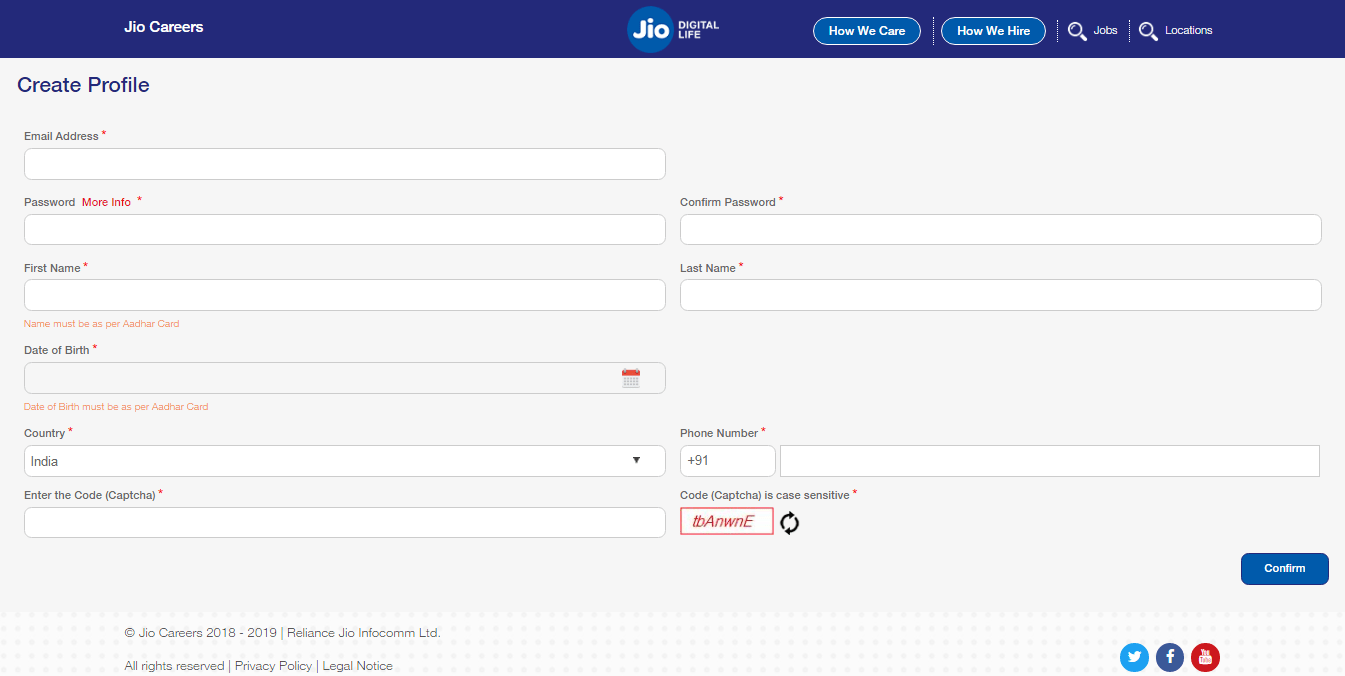Open the Privacy Policy link
This screenshot has height=676, width=1345.
coord(273,666)
